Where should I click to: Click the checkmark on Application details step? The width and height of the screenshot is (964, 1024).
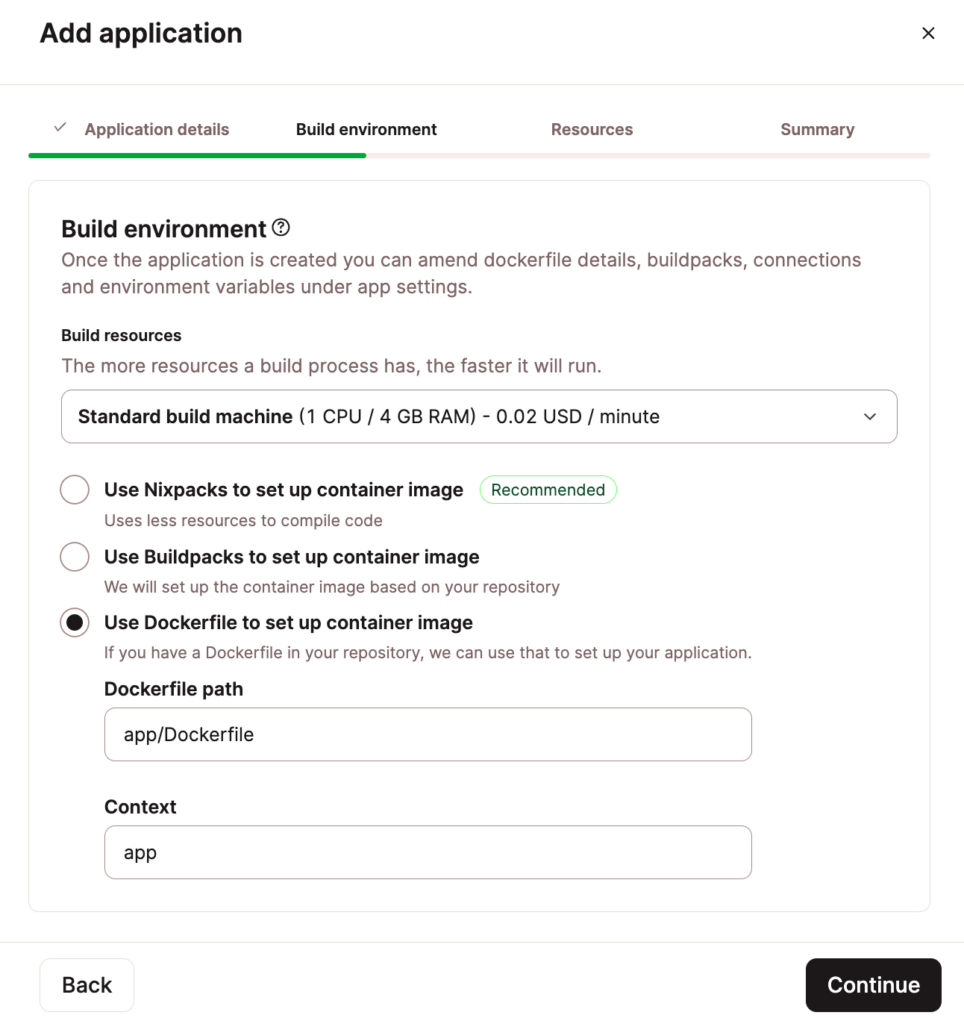(x=58, y=128)
